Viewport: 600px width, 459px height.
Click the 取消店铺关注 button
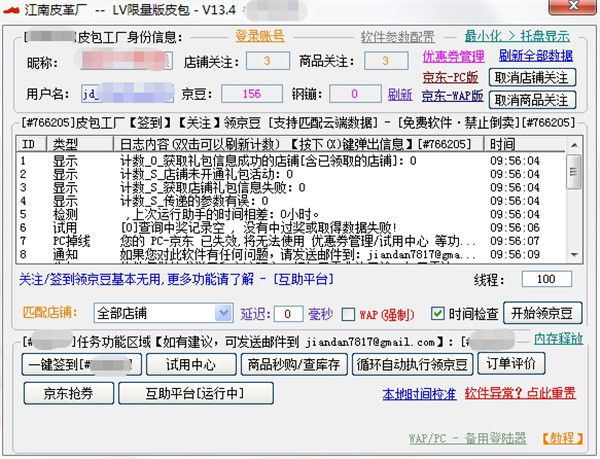pos(532,78)
